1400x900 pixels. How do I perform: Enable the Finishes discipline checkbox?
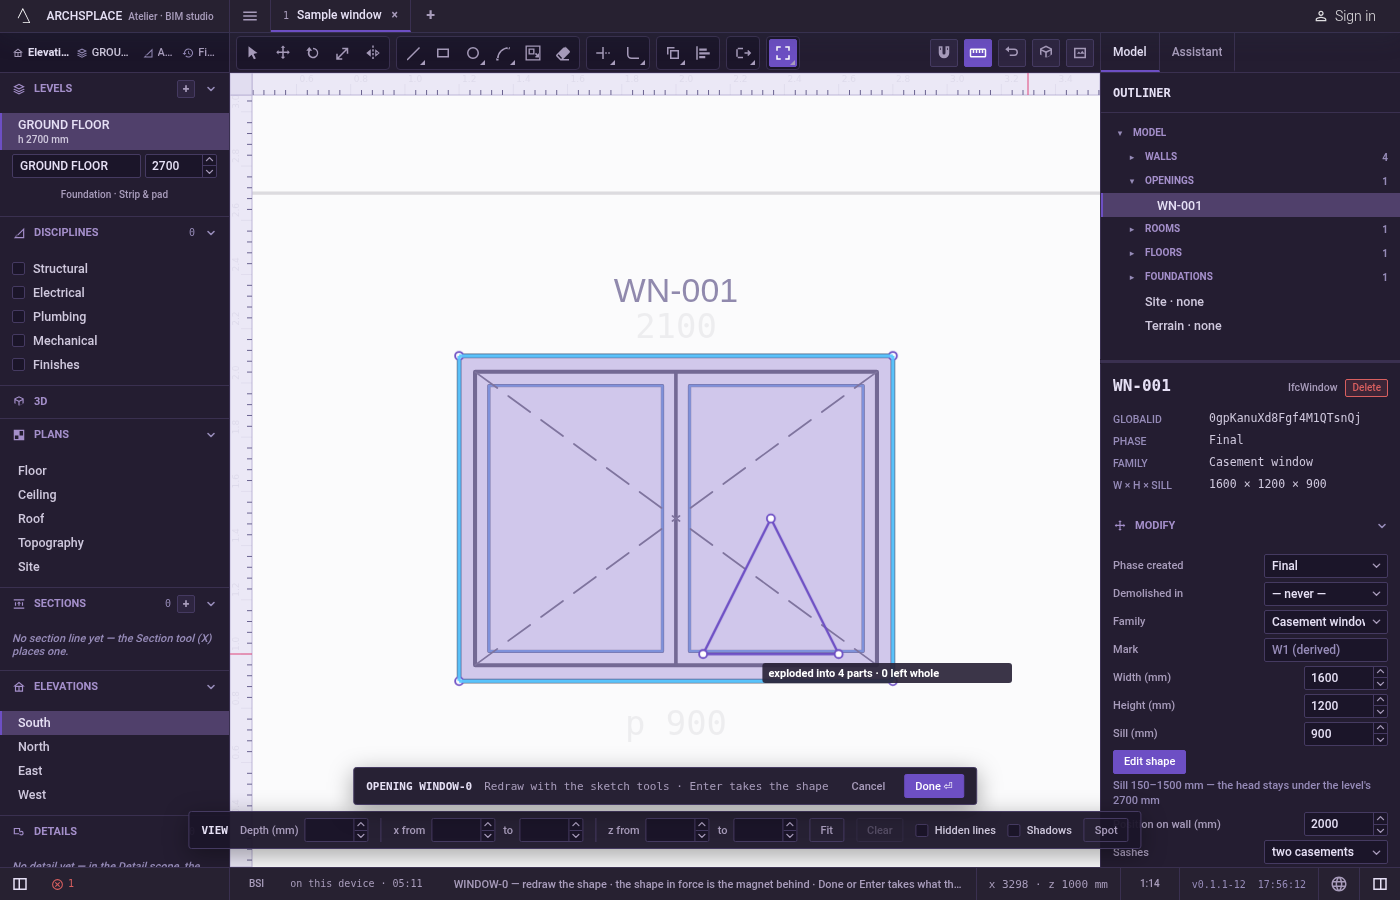click(x=18, y=365)
